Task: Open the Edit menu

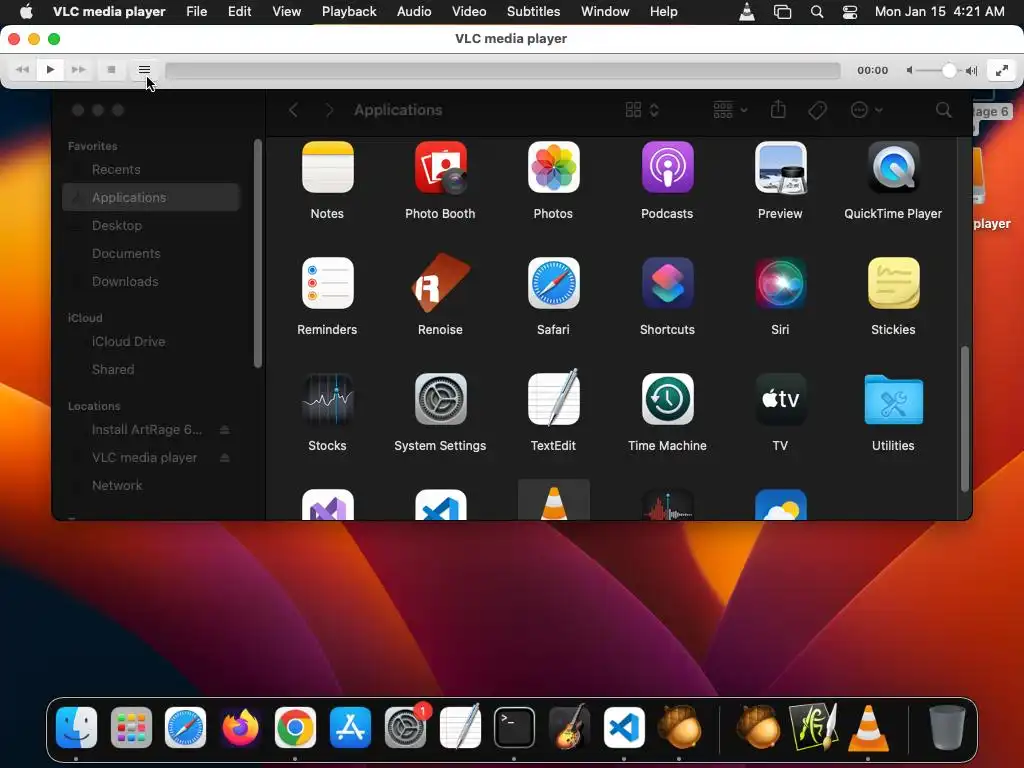Action: 239,12
